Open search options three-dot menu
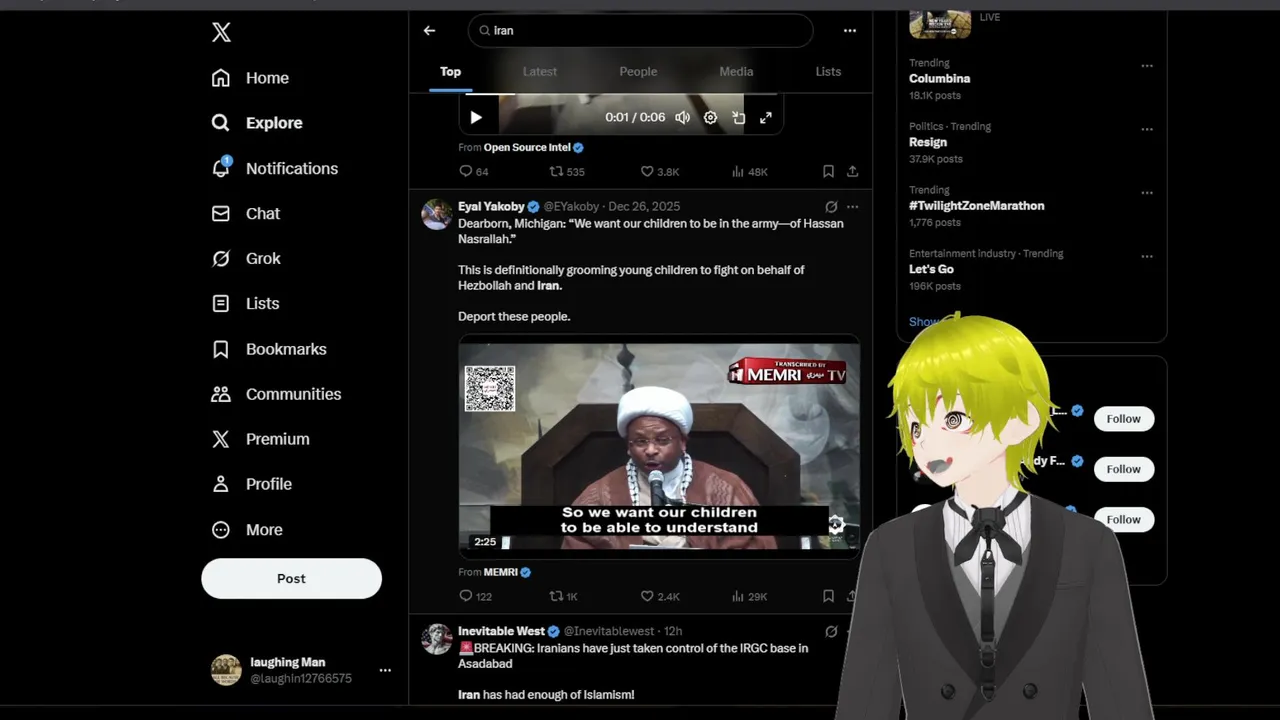 point(849,31)
